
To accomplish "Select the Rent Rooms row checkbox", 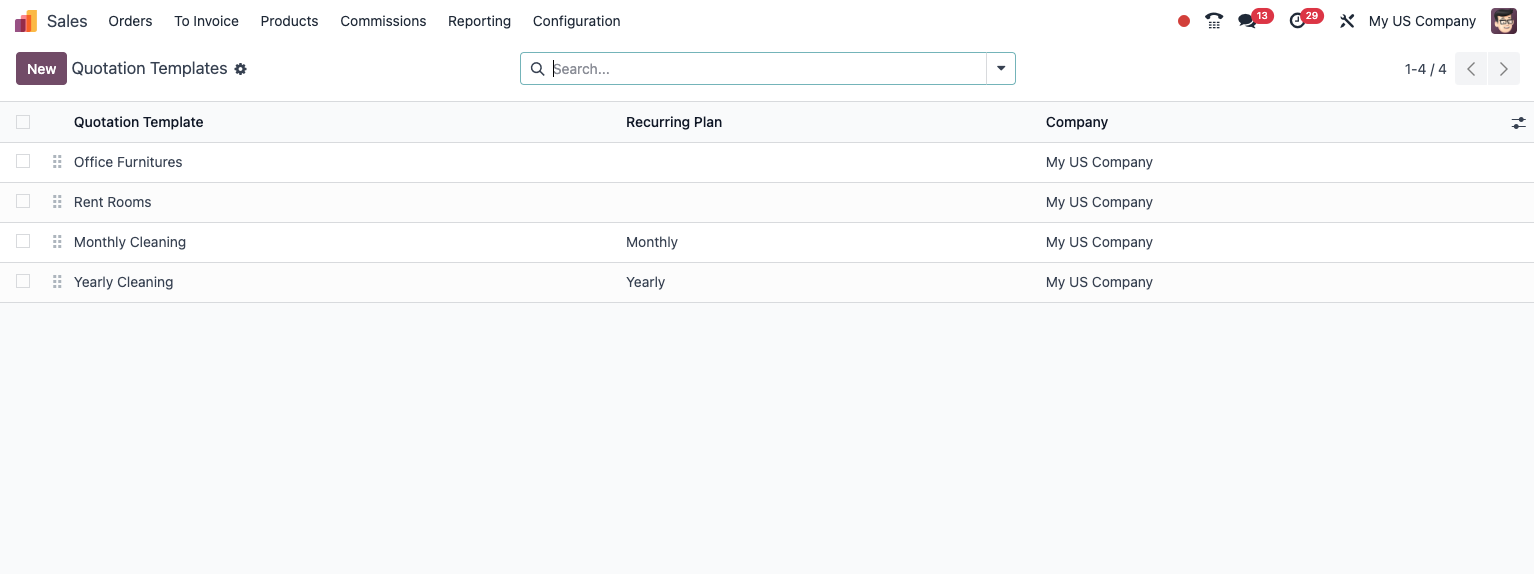I will tap(23, 201).
